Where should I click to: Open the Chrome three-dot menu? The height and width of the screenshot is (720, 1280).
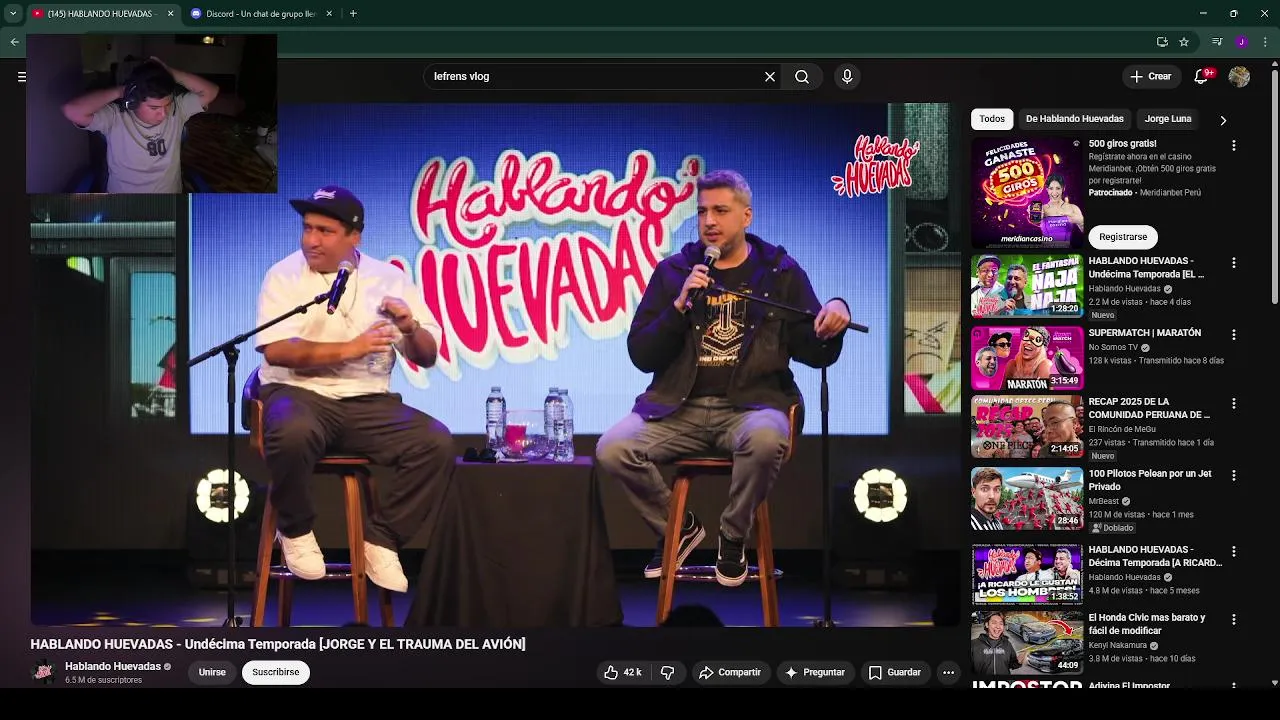click(x=1265, y=42)
